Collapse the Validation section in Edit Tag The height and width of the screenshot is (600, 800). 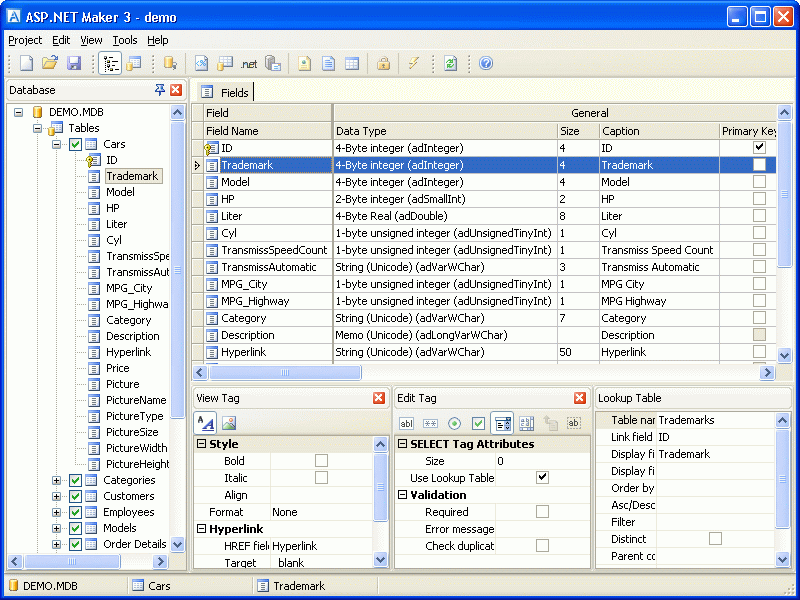tap(402, 495)
